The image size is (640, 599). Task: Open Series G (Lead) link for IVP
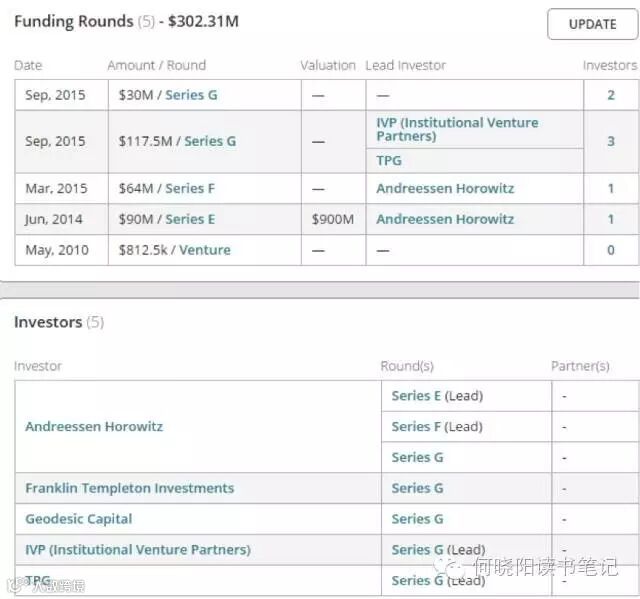(438, 550)
